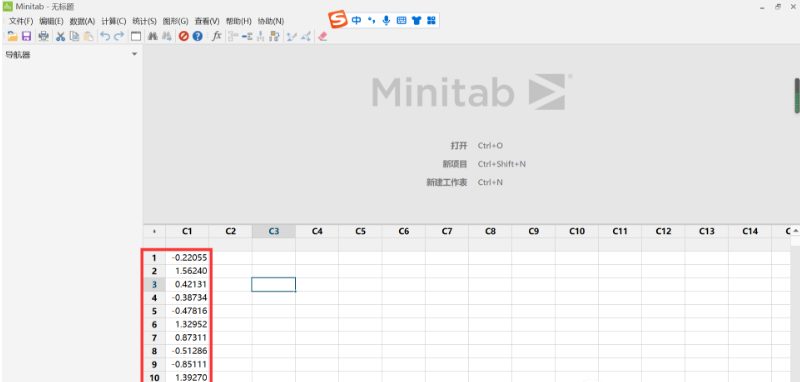The width and height of the screenshot is (800, 382).
Task: Toggle Sogou Chinese/English mode 中 icon
Action: tap(356, 20)
